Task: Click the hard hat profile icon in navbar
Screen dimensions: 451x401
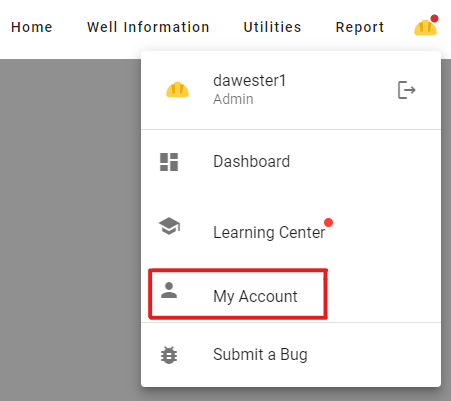Action: click(x=425, y=28)
